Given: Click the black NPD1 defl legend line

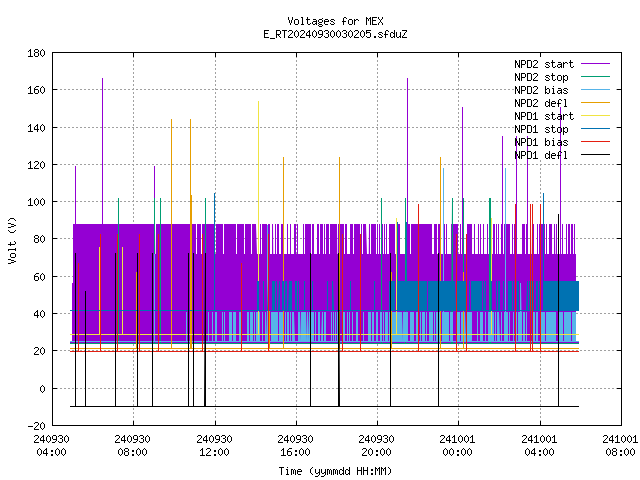Looking at the screenshot, I should pos(595,155).
